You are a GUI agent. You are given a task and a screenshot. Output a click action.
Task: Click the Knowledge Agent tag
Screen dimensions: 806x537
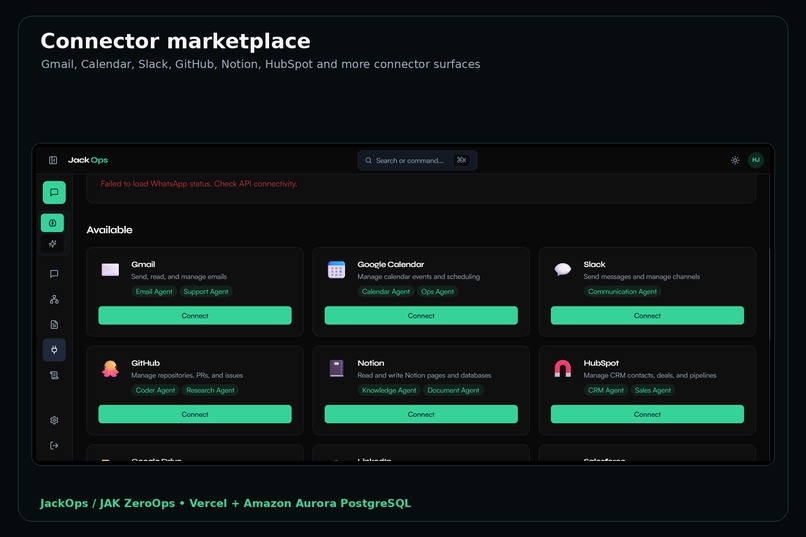click(389, 390)
